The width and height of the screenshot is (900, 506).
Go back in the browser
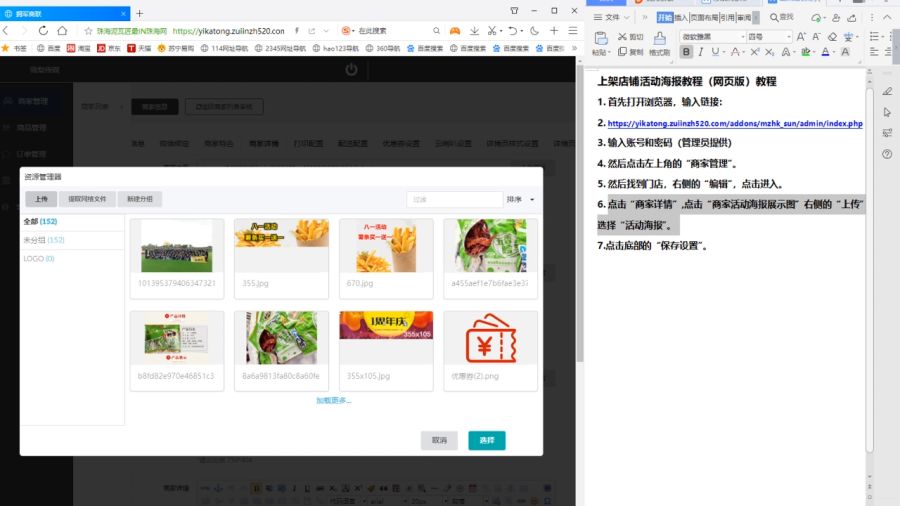pos(6,30)
